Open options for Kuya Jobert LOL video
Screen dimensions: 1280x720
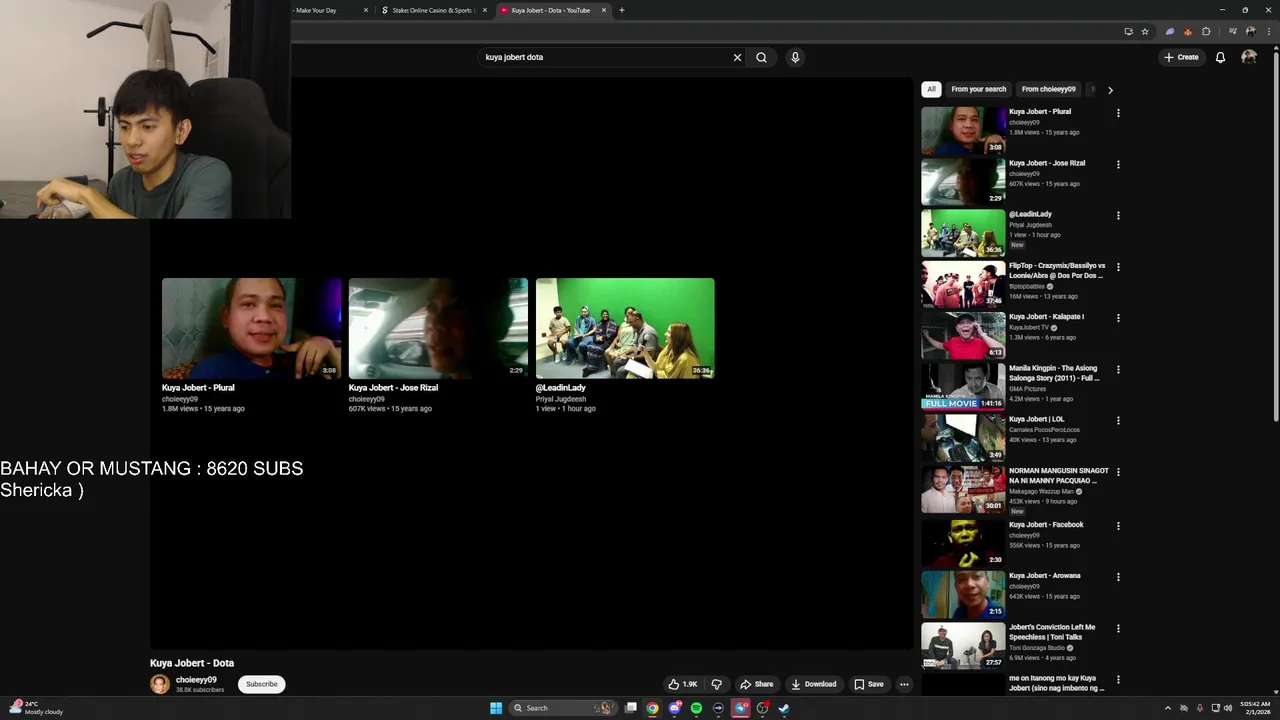point(1118,421)
